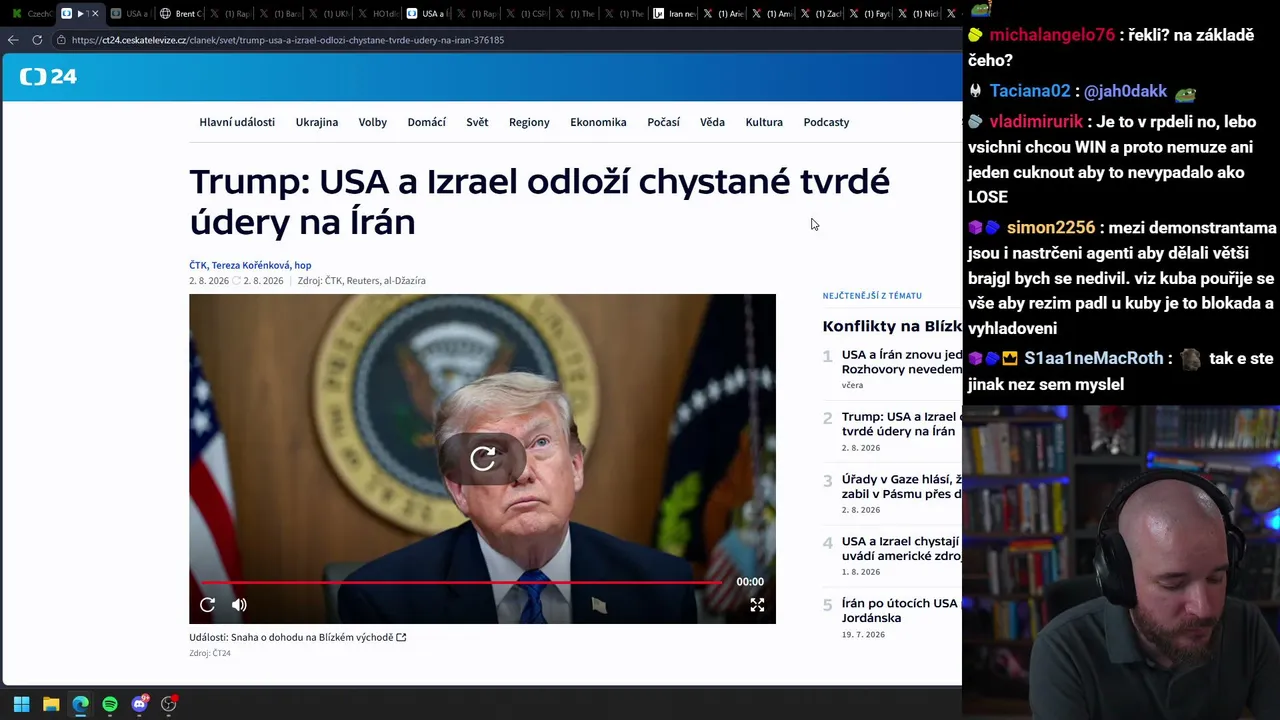
Task: Open the Ukrajina section
Action: point(317,122)
